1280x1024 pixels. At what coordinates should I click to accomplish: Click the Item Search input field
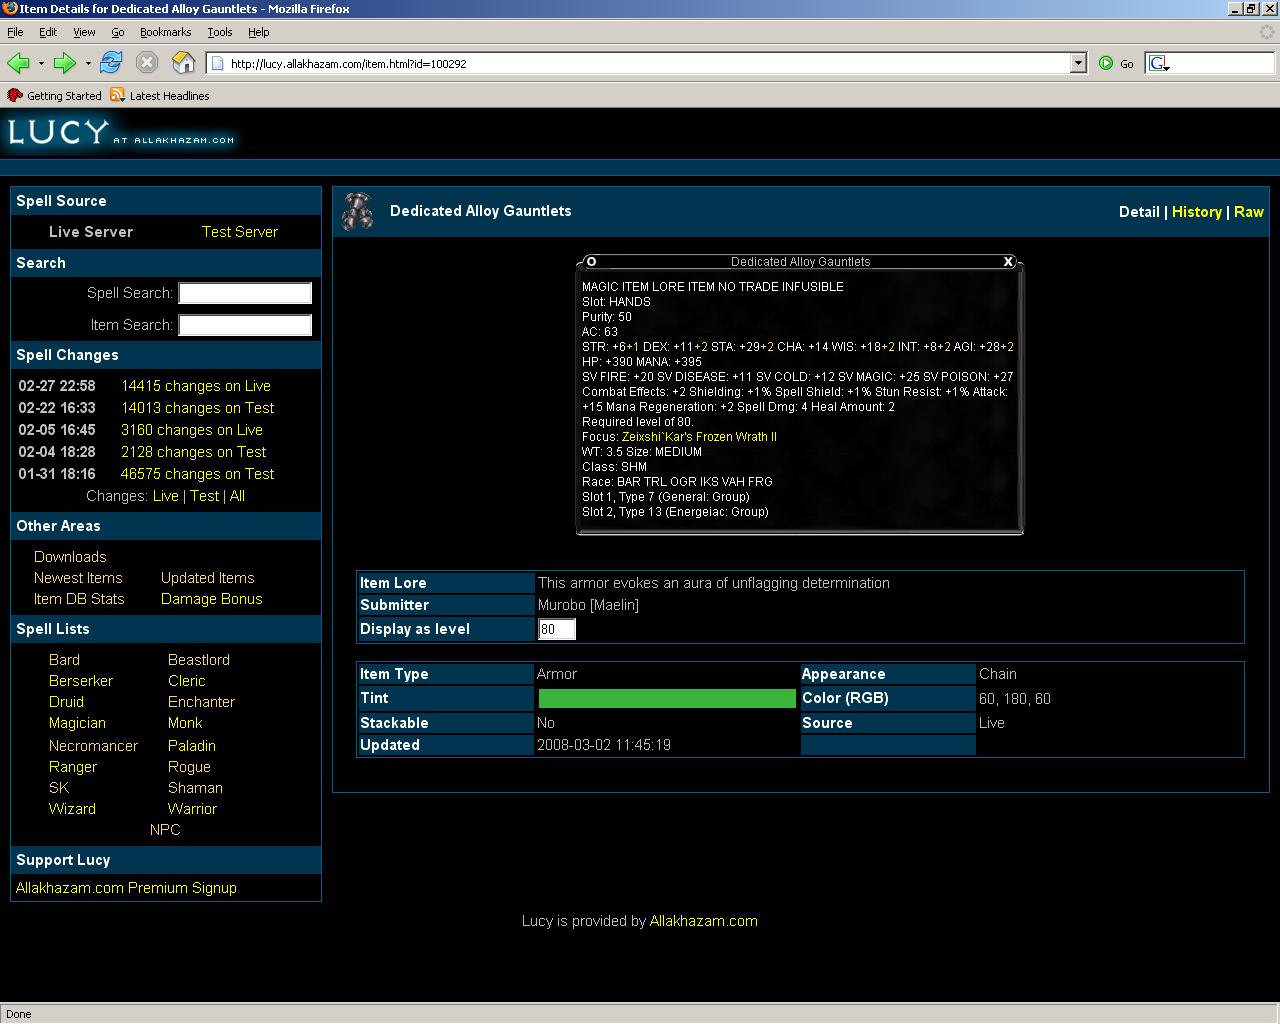point(245,325)
